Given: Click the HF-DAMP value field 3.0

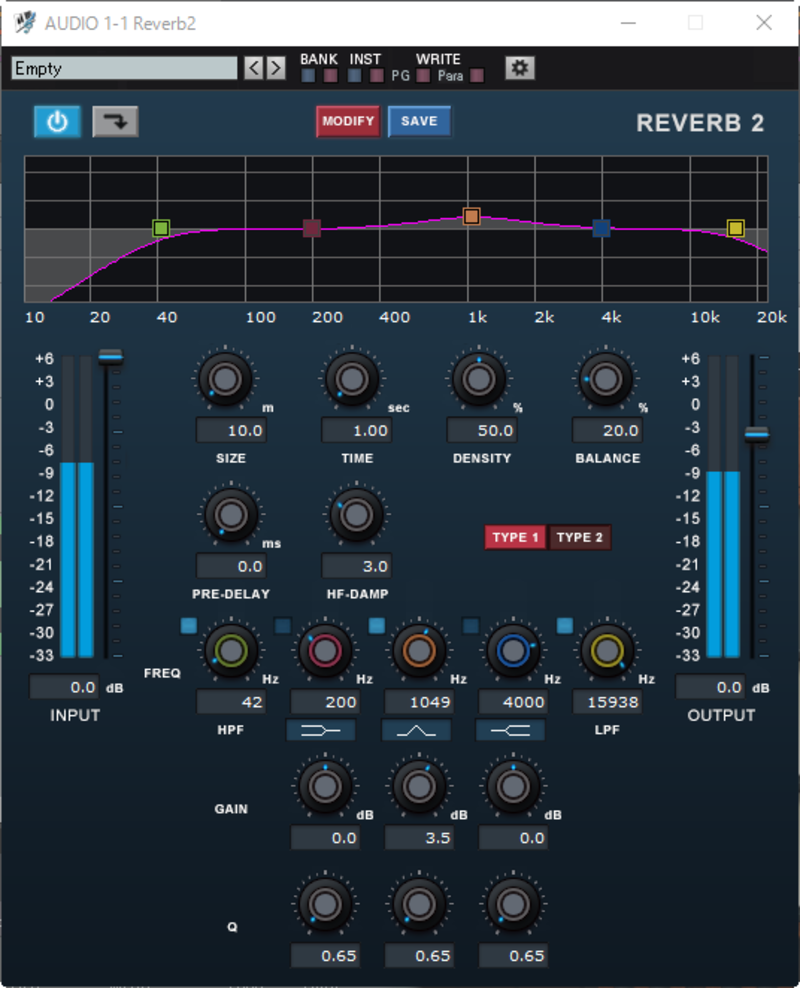Looking at the screenshot, I should tap(357, 566).
